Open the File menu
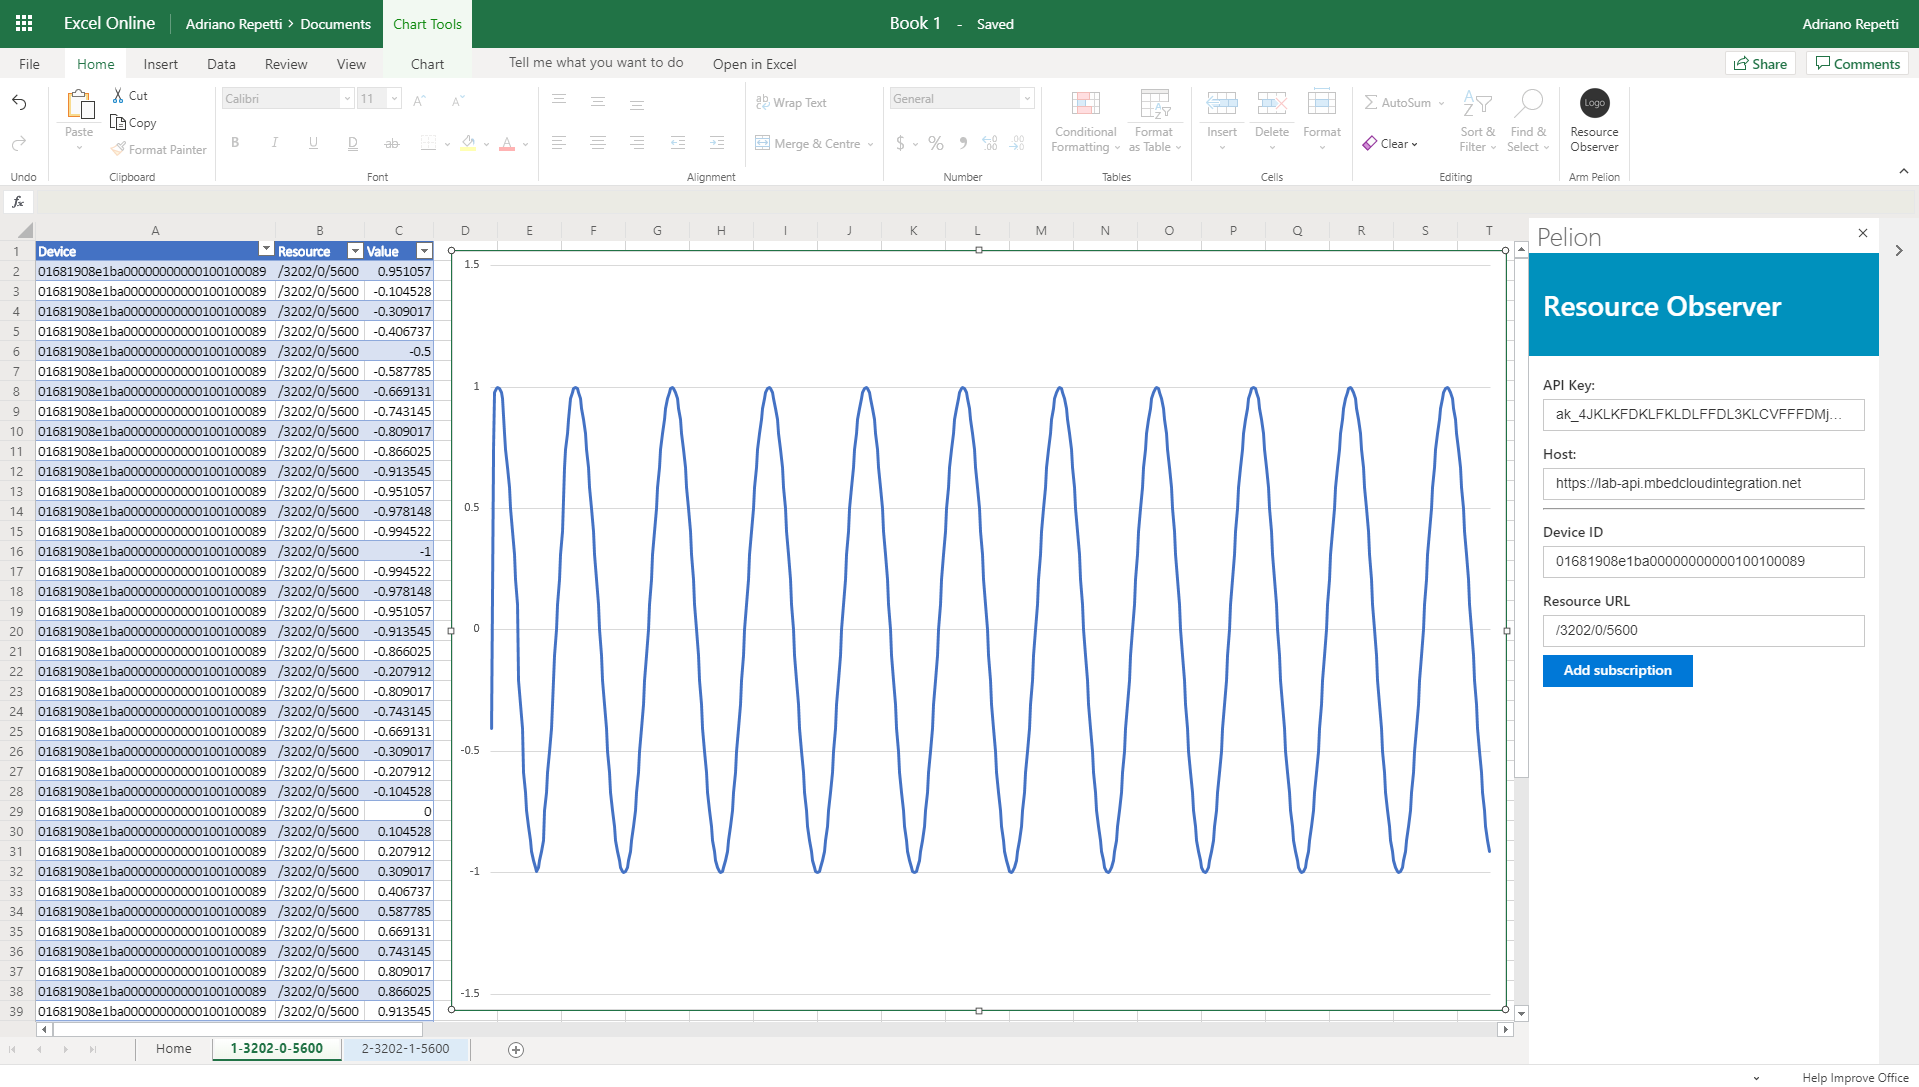This screenshot has width=1919, height=1087. 30,64
